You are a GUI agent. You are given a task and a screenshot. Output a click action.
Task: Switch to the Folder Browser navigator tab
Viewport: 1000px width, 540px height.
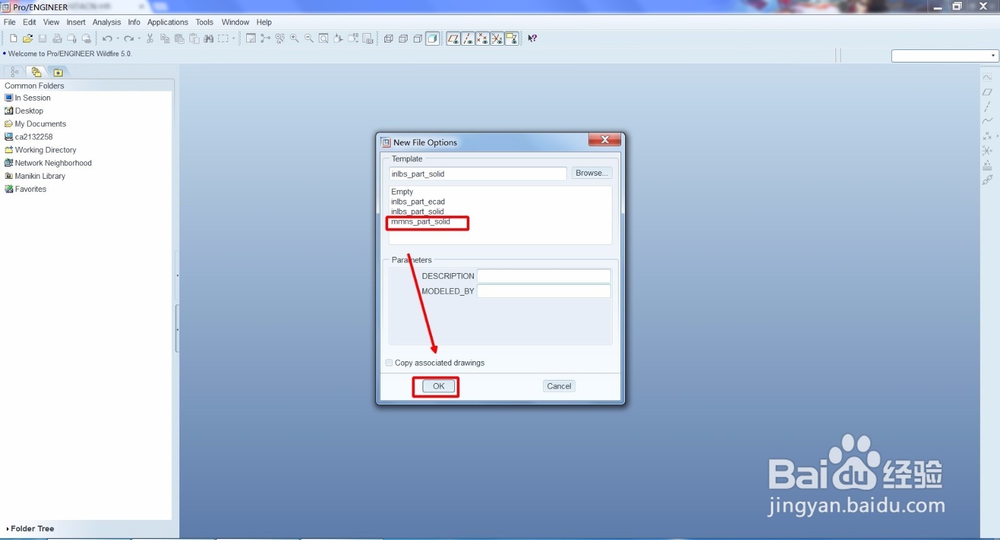click(x=36, y=72)
